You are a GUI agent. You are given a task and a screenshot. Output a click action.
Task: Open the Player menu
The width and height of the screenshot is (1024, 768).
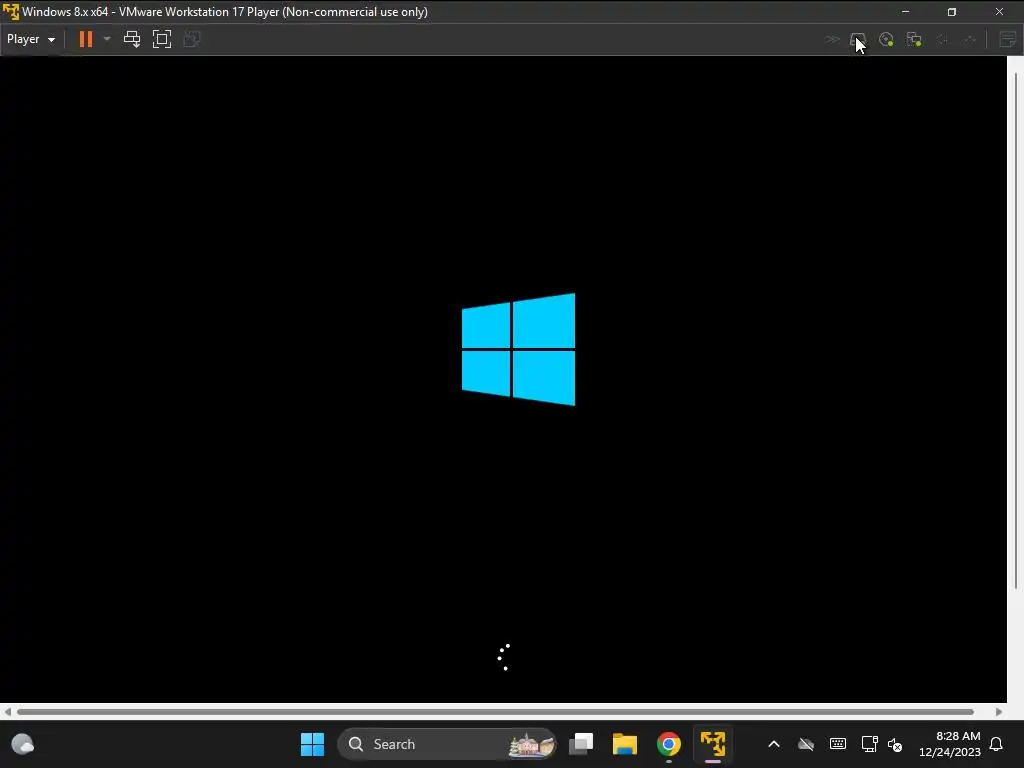pyautogui.click(x=30, y=39)
